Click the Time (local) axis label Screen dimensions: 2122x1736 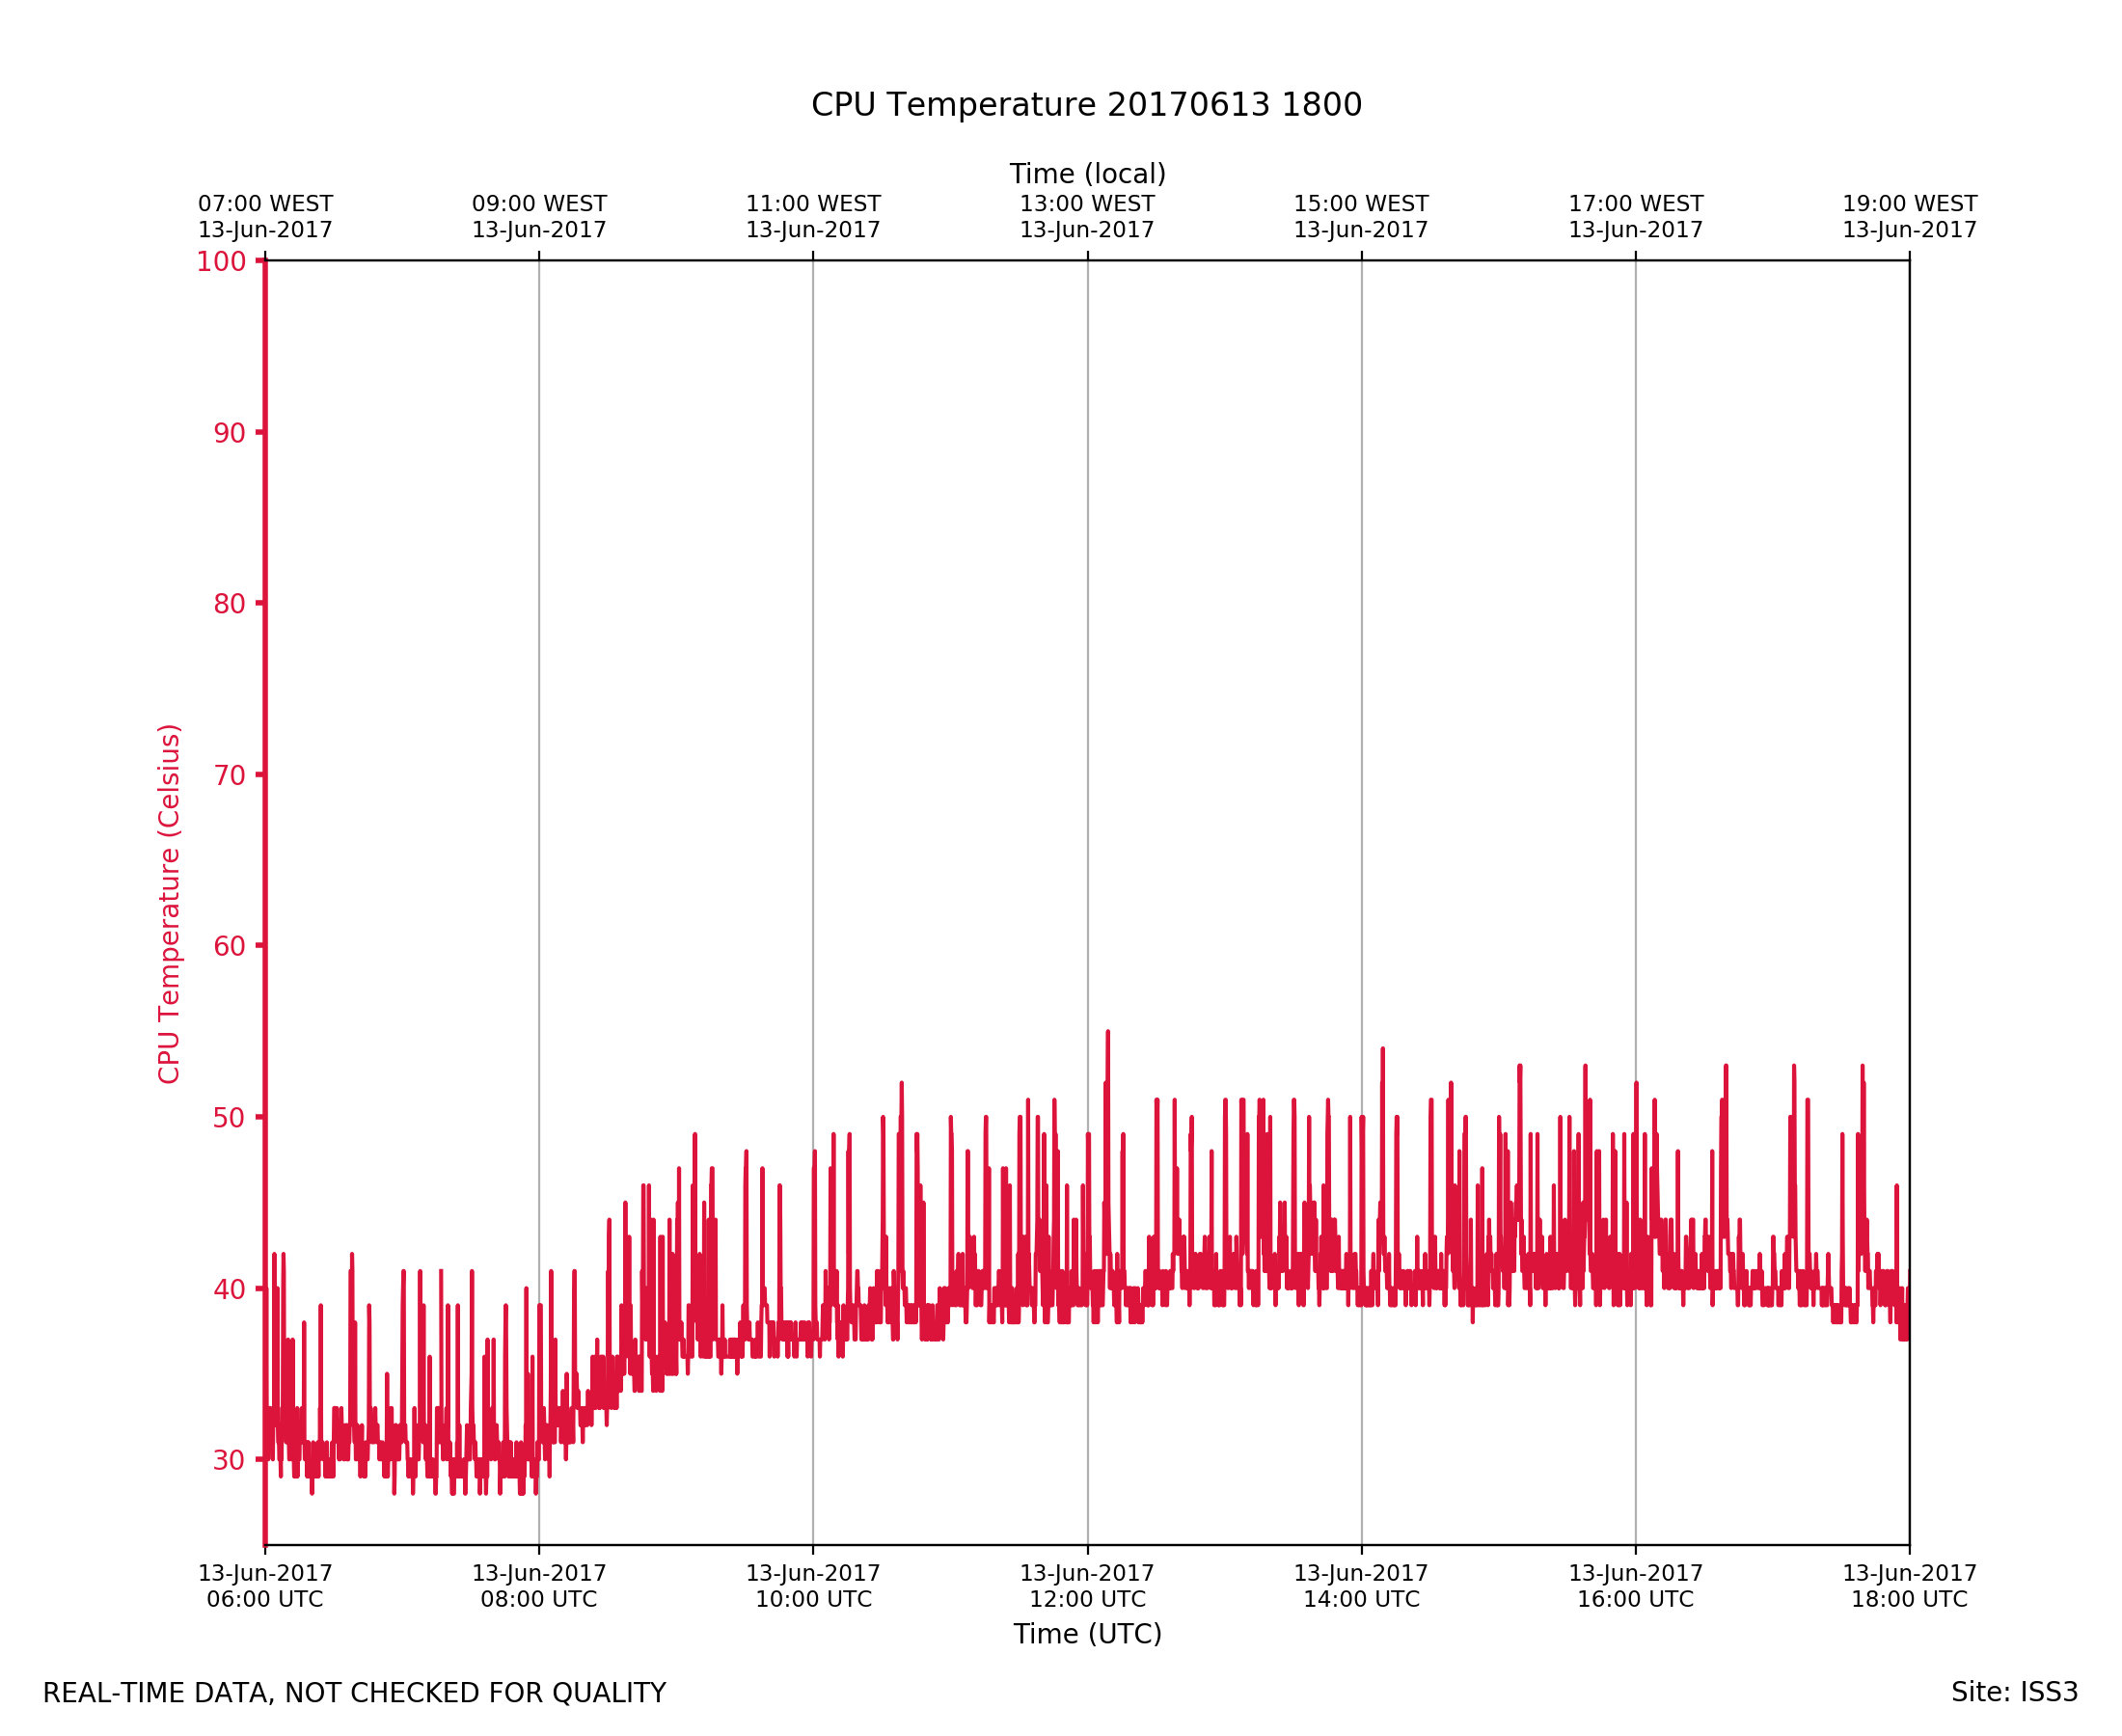(x=1087, y=174)
